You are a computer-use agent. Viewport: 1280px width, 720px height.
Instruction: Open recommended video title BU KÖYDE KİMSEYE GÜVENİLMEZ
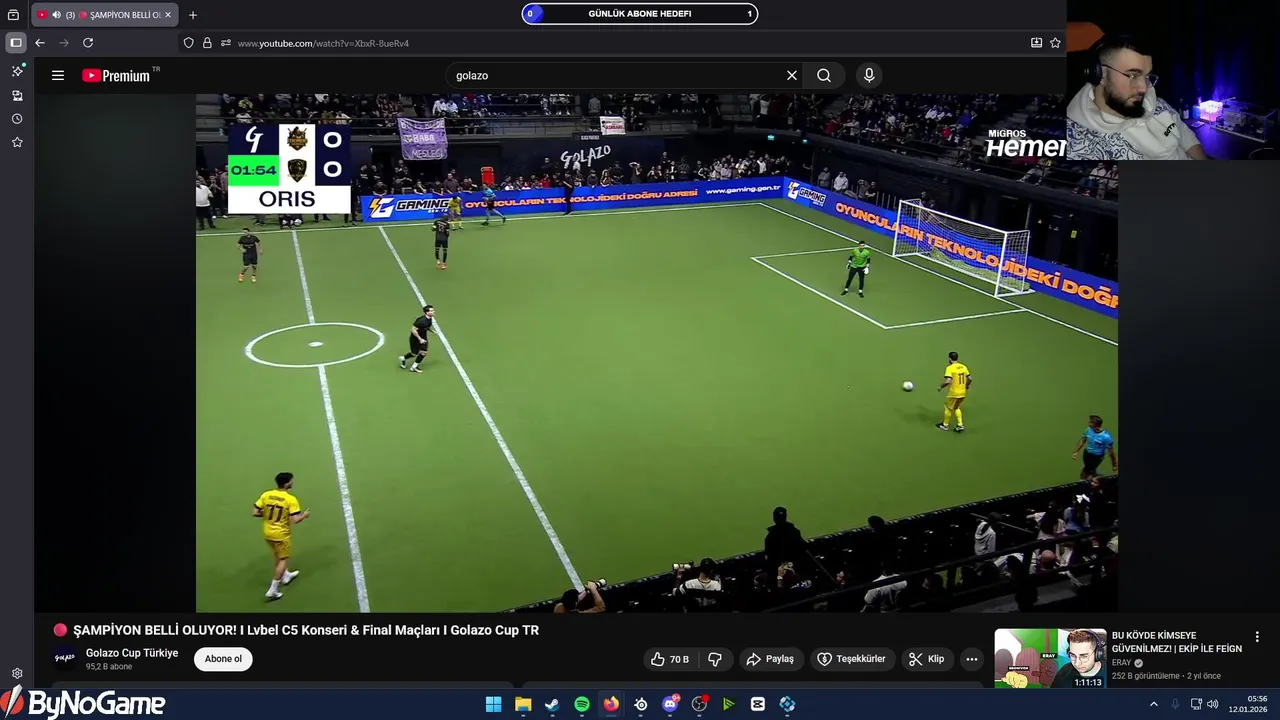pos(1177,642)
